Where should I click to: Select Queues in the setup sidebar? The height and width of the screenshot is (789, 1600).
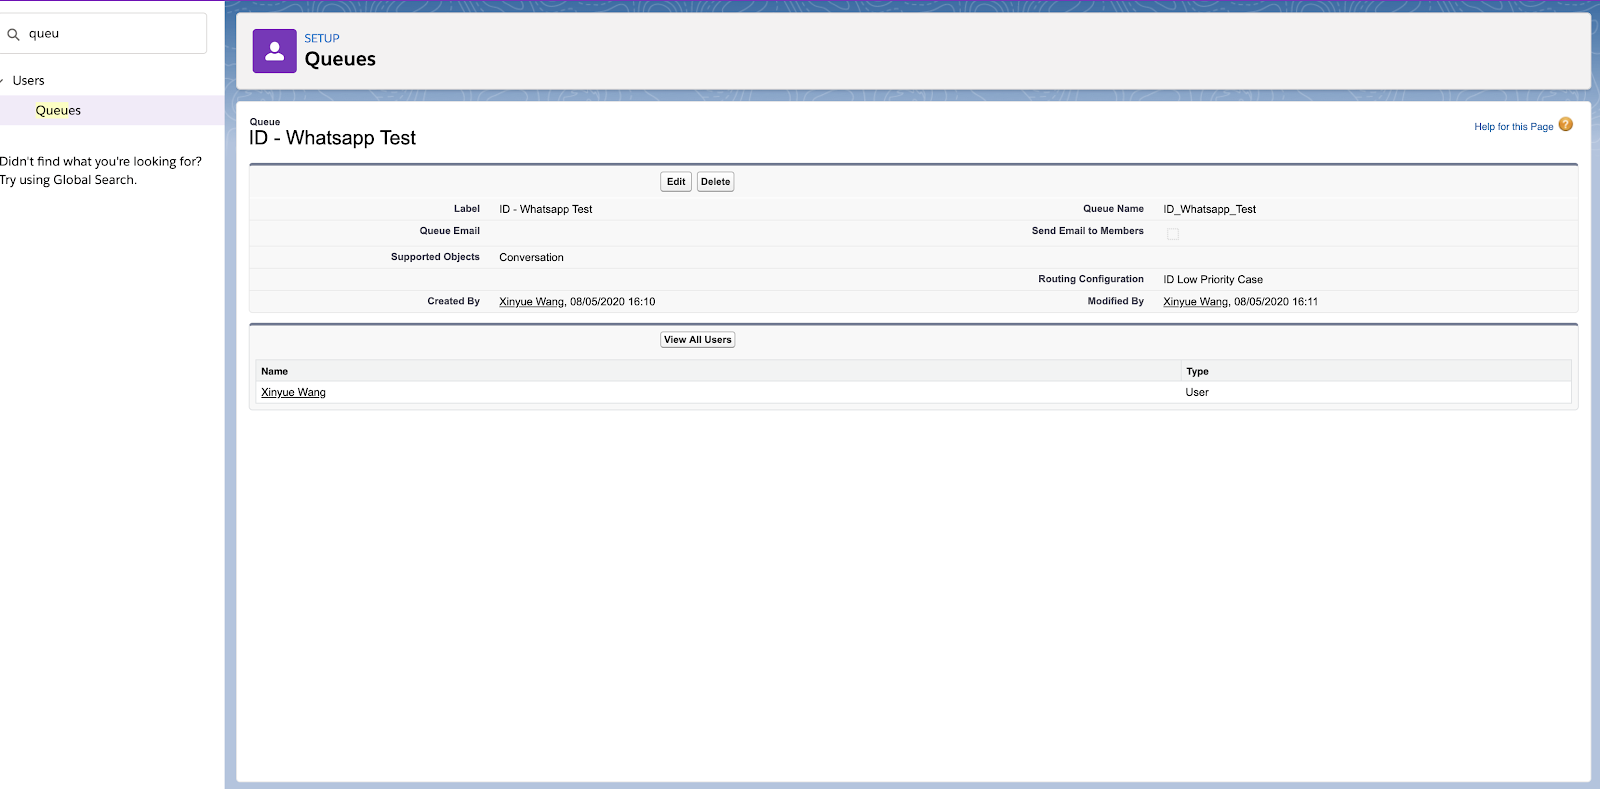[58, 111]
